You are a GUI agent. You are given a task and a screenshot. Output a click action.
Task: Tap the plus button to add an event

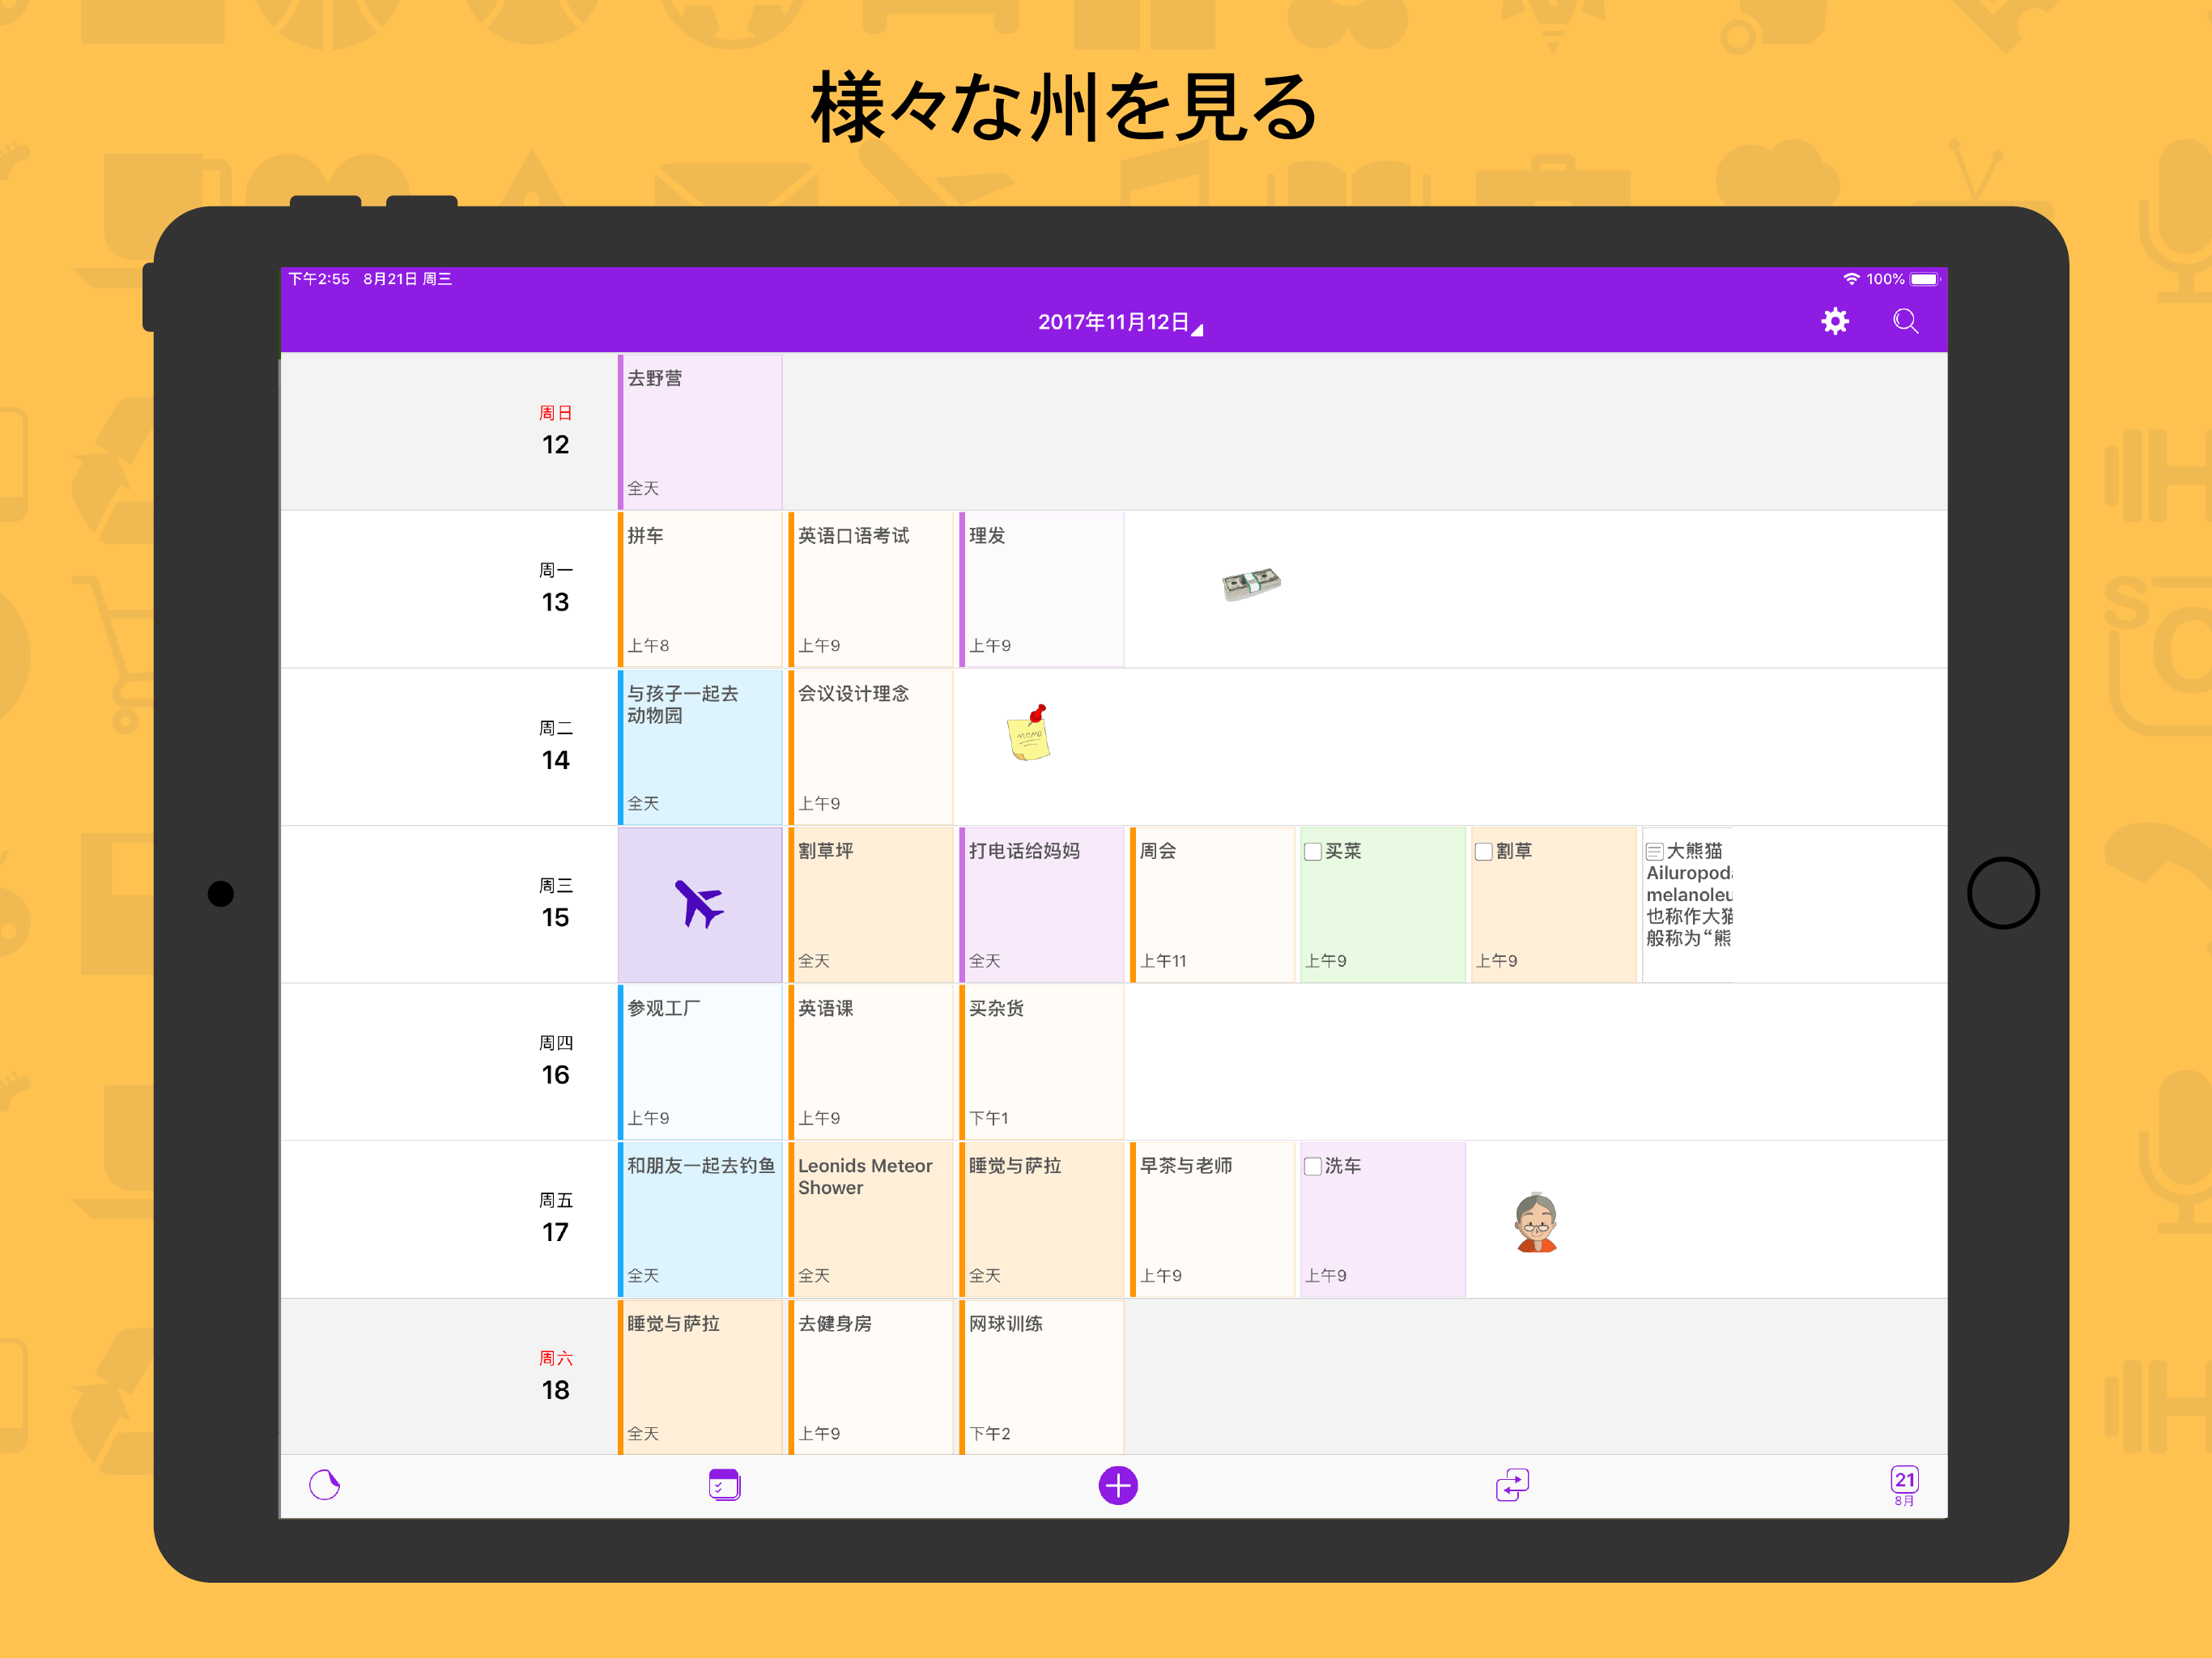[x=1118, y=1486]
